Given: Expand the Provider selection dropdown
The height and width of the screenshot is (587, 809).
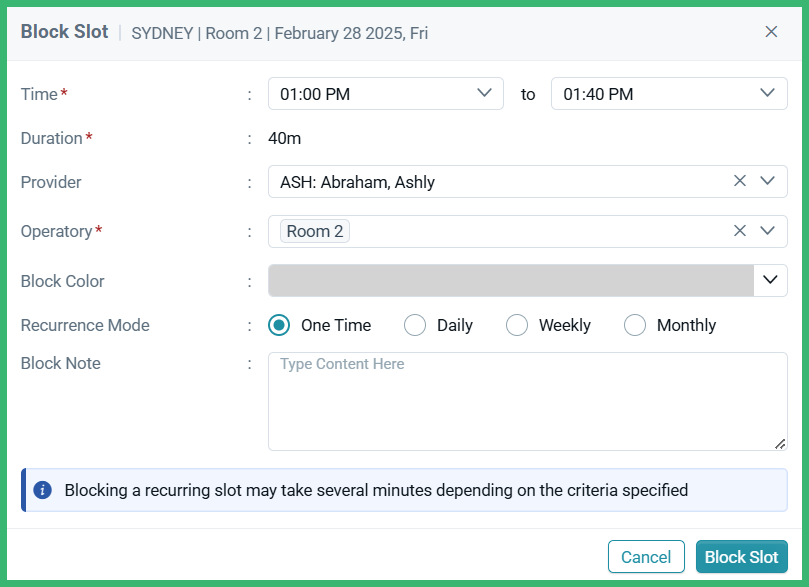Looking at the screenshot, I should [768, 181].
